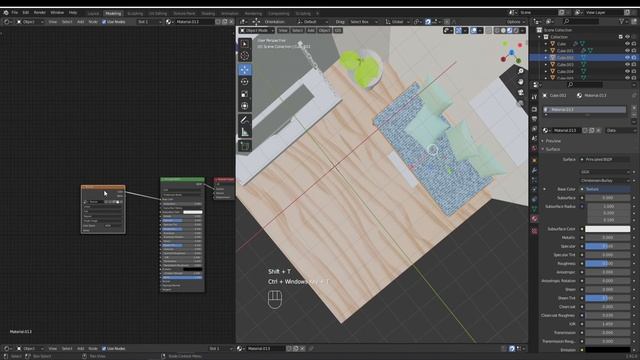Toggle visibility eye for Cube.002
Screen dimensions: 640x360
[627, 58]
